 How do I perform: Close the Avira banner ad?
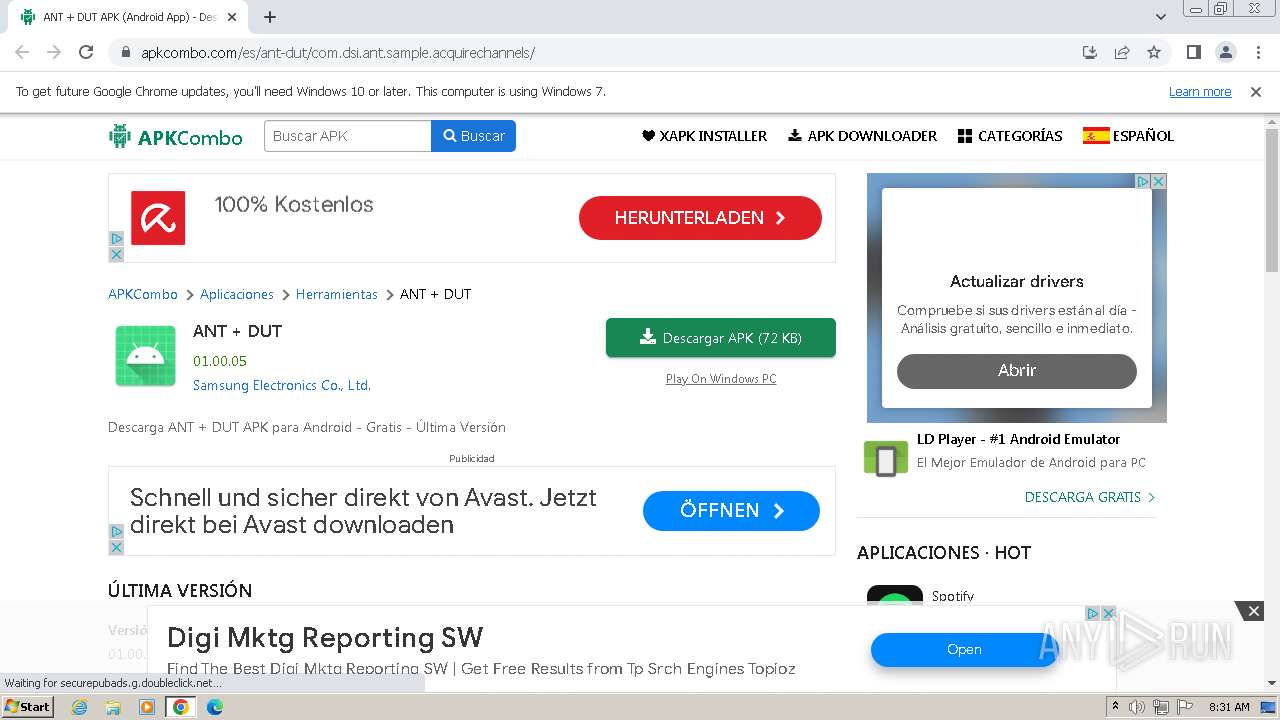click(116, 255)
